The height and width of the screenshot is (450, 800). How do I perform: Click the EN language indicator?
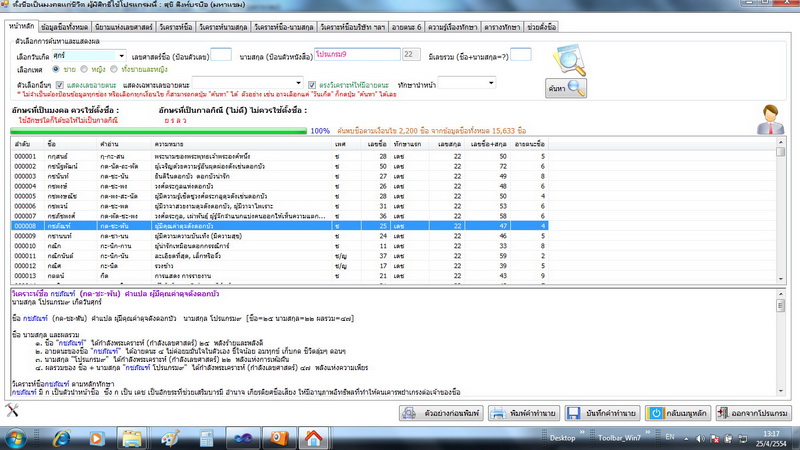click(670, 437)
